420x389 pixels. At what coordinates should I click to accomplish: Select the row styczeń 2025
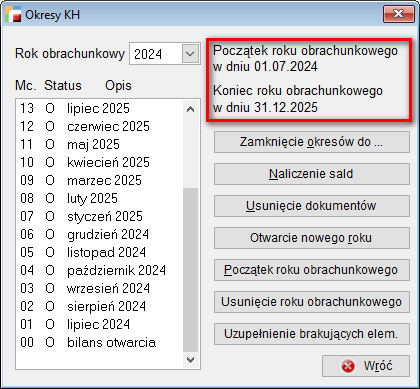pyautogui.click(x=100, y=216)
